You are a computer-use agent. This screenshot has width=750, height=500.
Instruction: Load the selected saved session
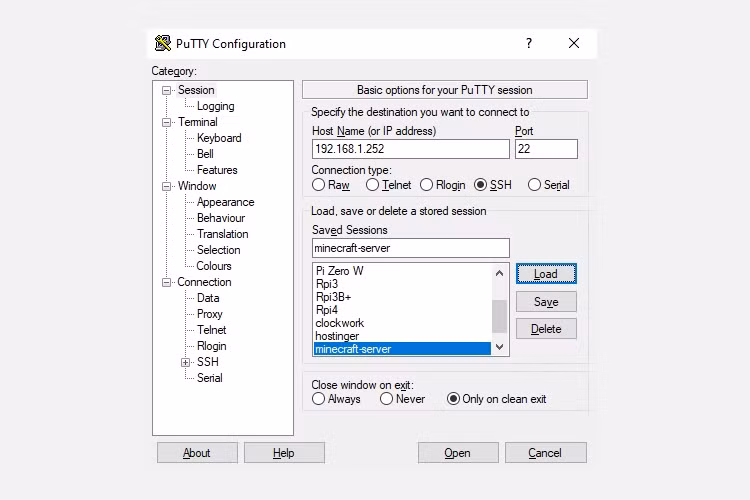(546, 274)
